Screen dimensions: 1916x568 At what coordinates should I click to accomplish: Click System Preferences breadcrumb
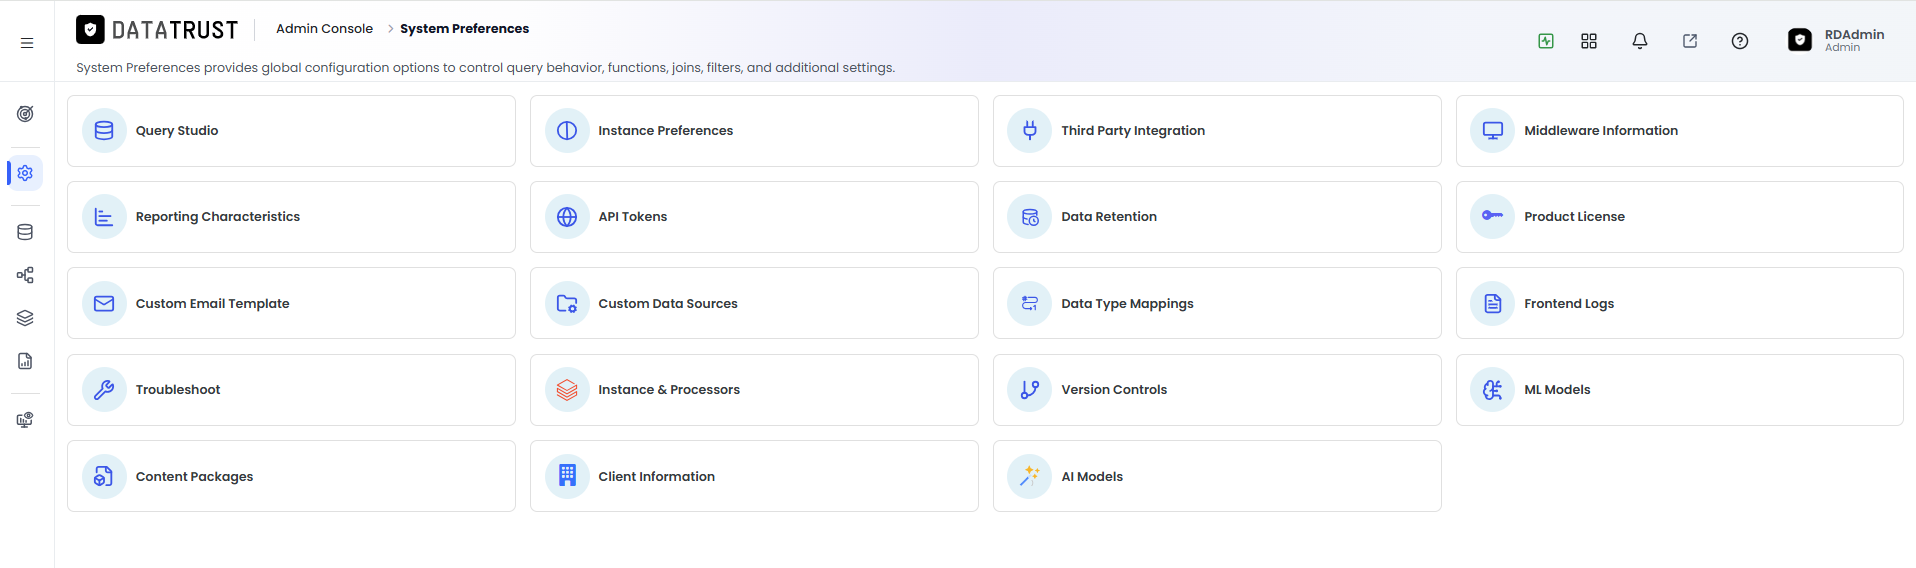pyautogui.click(x=464, y=29)
